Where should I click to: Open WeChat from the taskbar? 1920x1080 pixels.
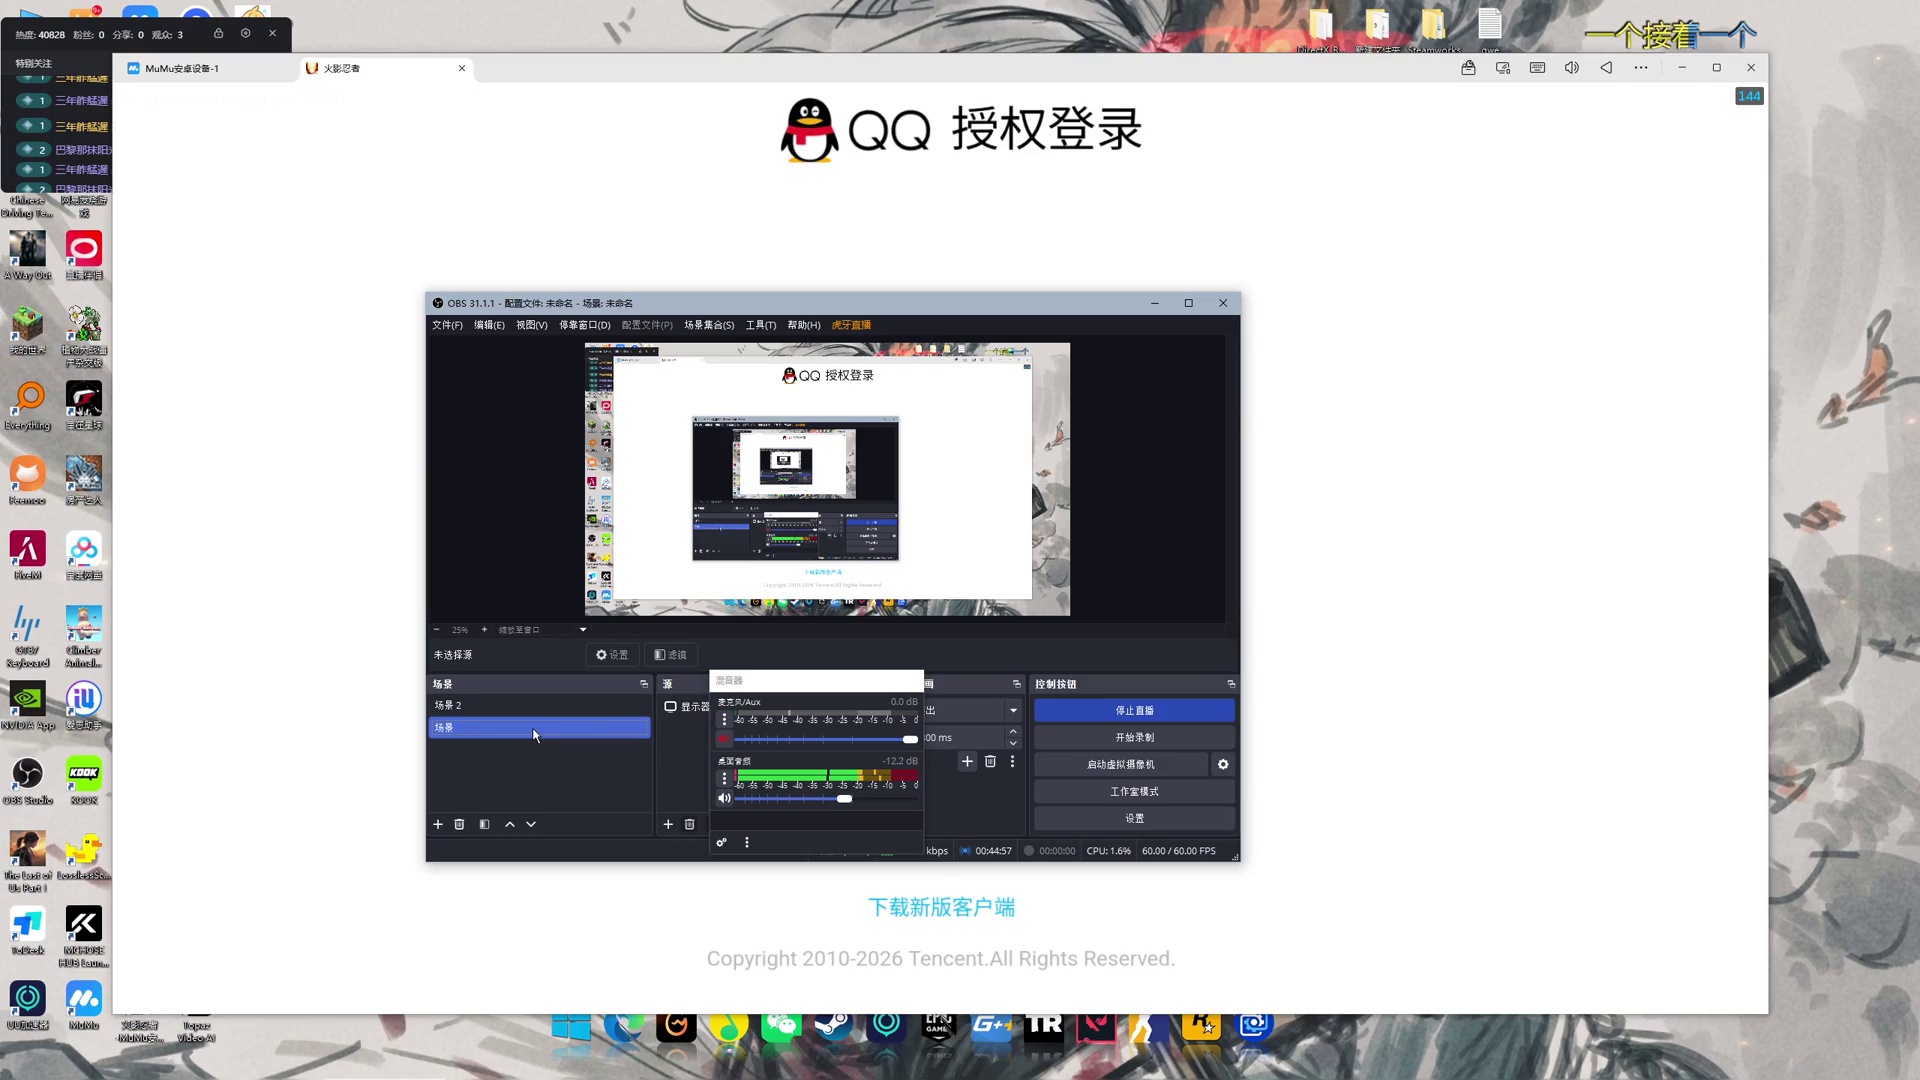(x=781, y=1025)
